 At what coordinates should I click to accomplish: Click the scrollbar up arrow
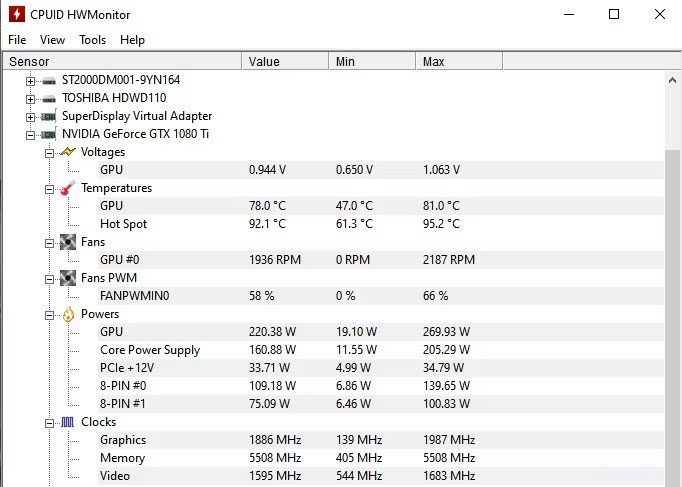click(x=672, y=80)
